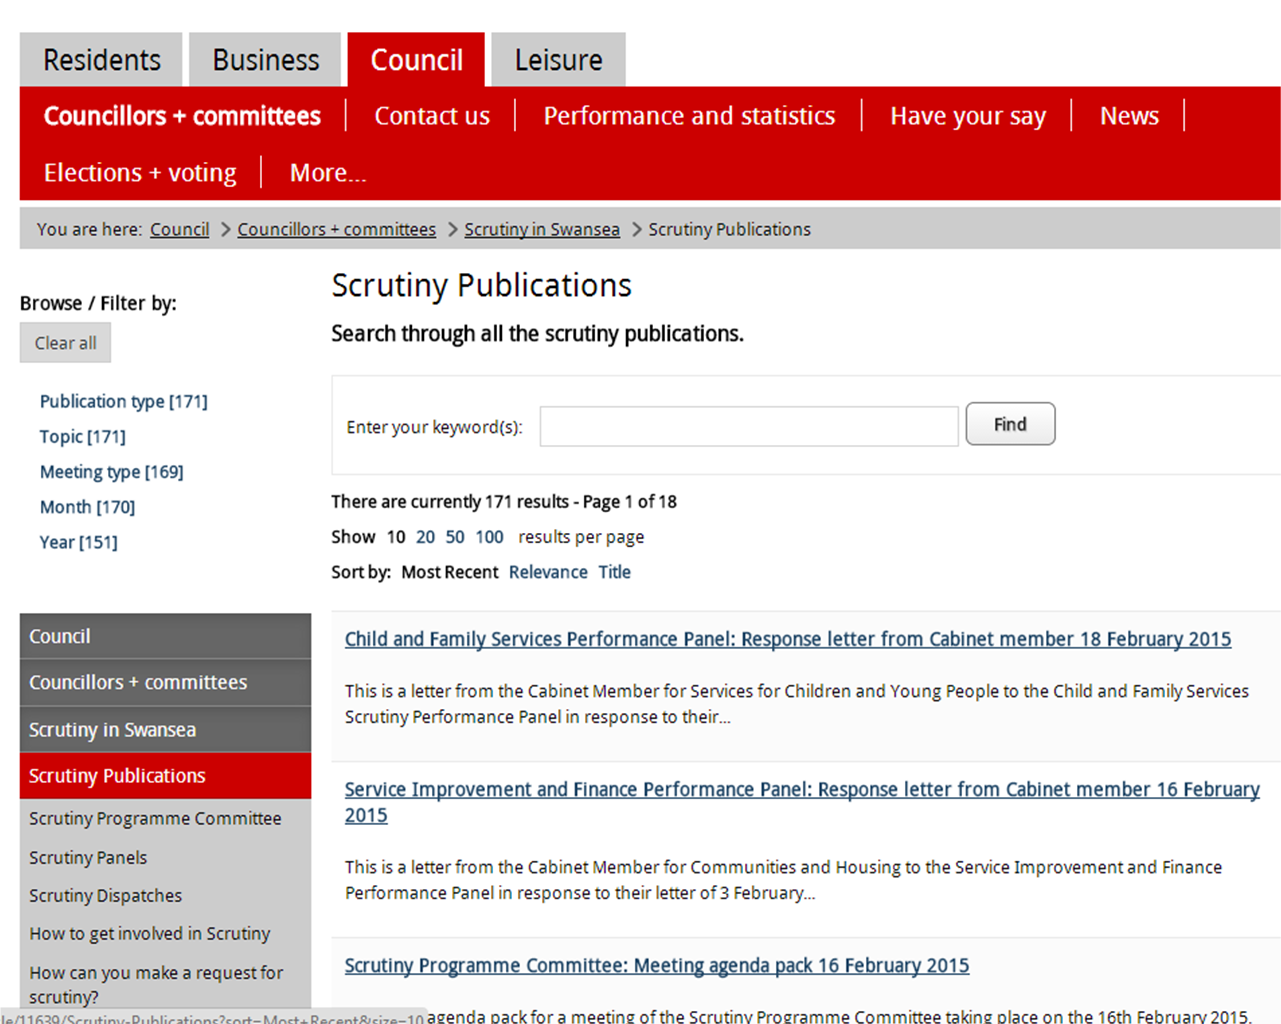This screenshot has height=1024, width=1281.
Task: Select Council in the side navigation
Action: click(x=165, y=636)
